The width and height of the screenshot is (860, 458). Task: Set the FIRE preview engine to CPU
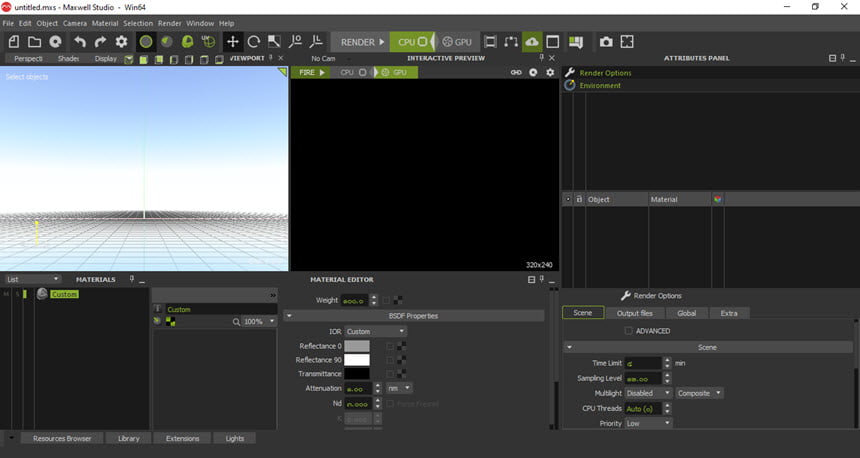pos(352,72)
